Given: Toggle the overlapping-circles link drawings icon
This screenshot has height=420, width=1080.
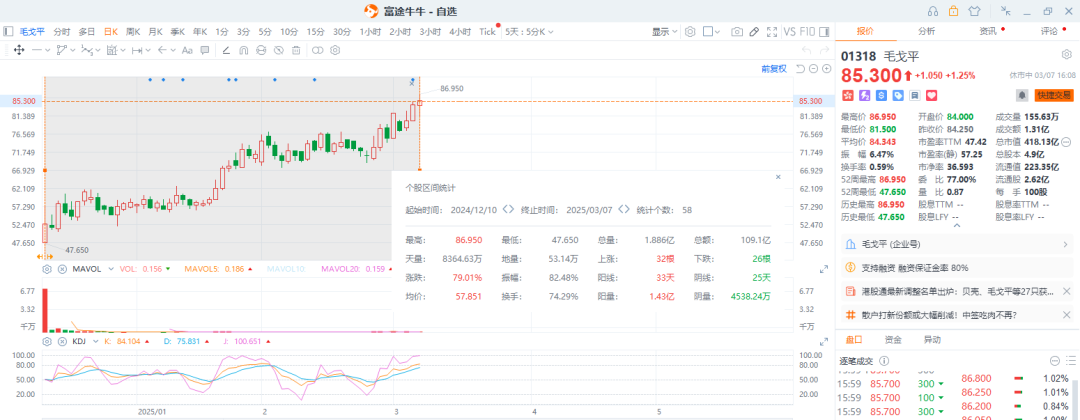Looking at the screenshot, I should 318,50.
